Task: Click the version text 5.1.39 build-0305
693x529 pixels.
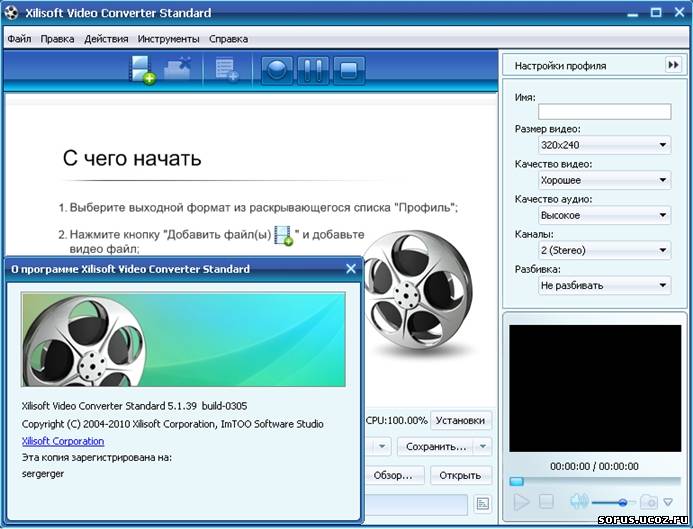Action: (207, 406)
